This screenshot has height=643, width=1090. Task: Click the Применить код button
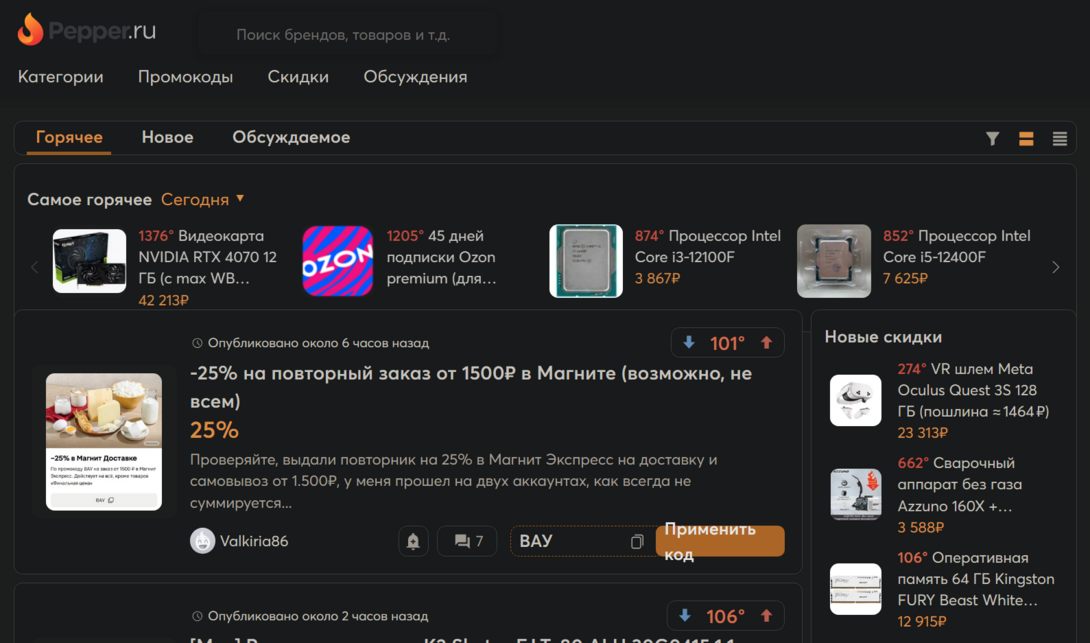719,541
